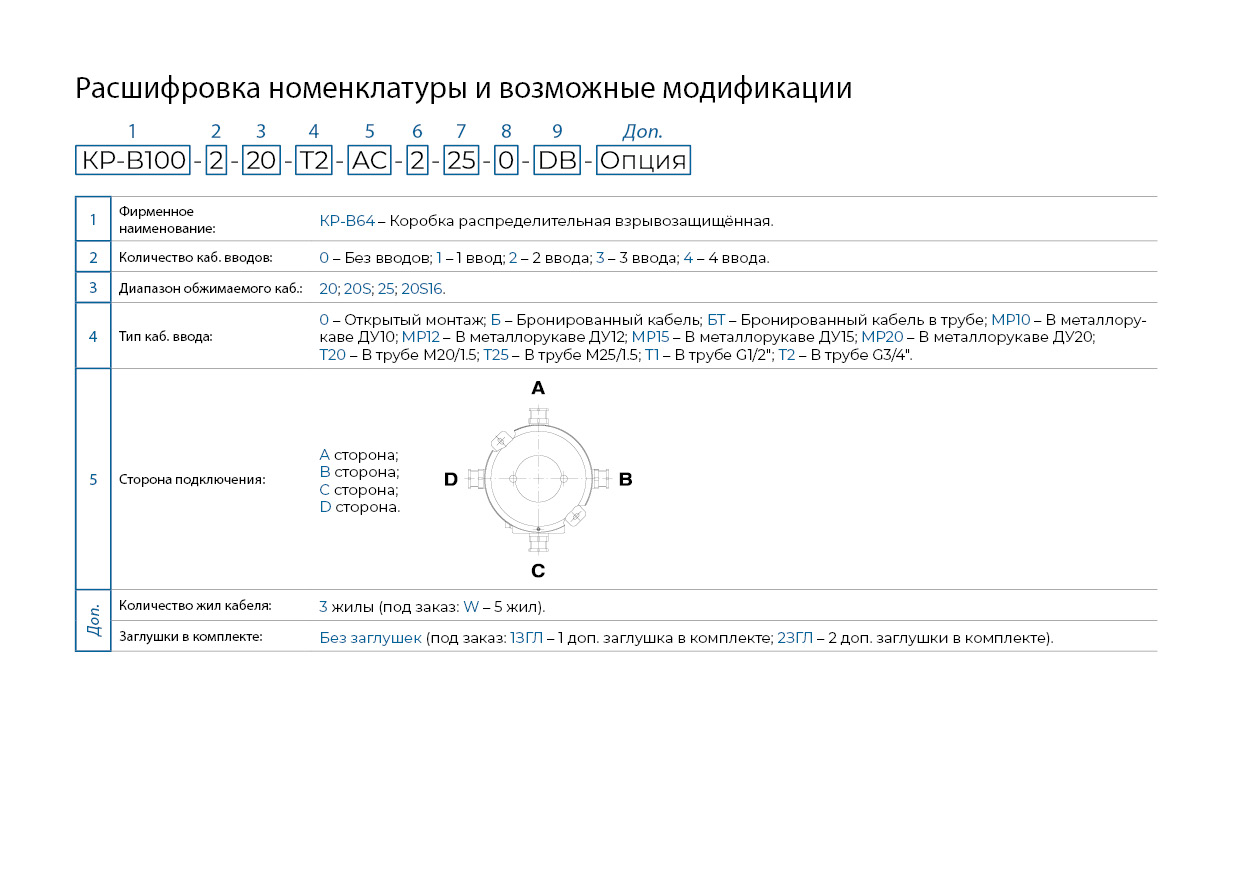Click the bold letter A above the diagram

538,388
